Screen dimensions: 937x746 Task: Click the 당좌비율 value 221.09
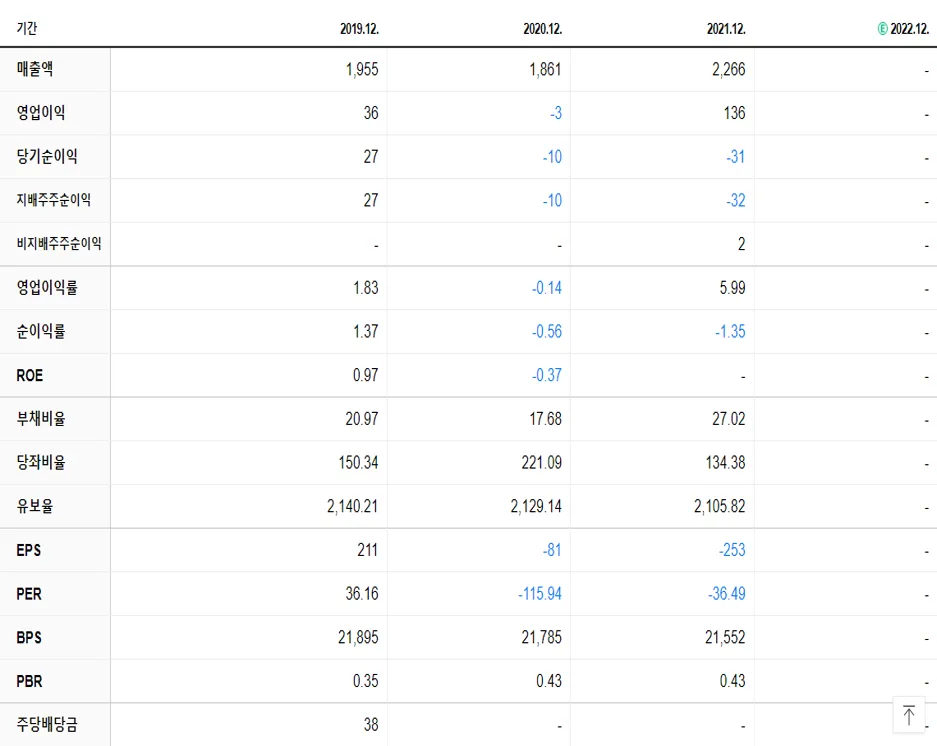pos(541,462)
